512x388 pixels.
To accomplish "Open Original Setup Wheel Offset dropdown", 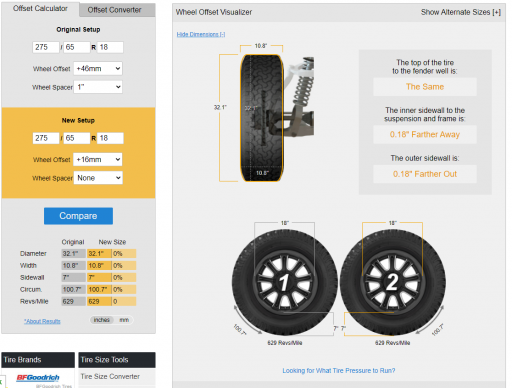I will click(x=98, y=69).
